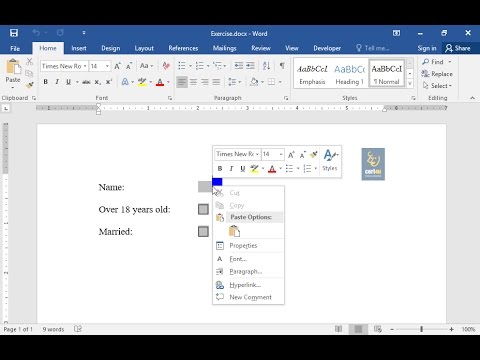Click Find in the Editing group
This screenshot has height=360, width=480.
point(433,62)
